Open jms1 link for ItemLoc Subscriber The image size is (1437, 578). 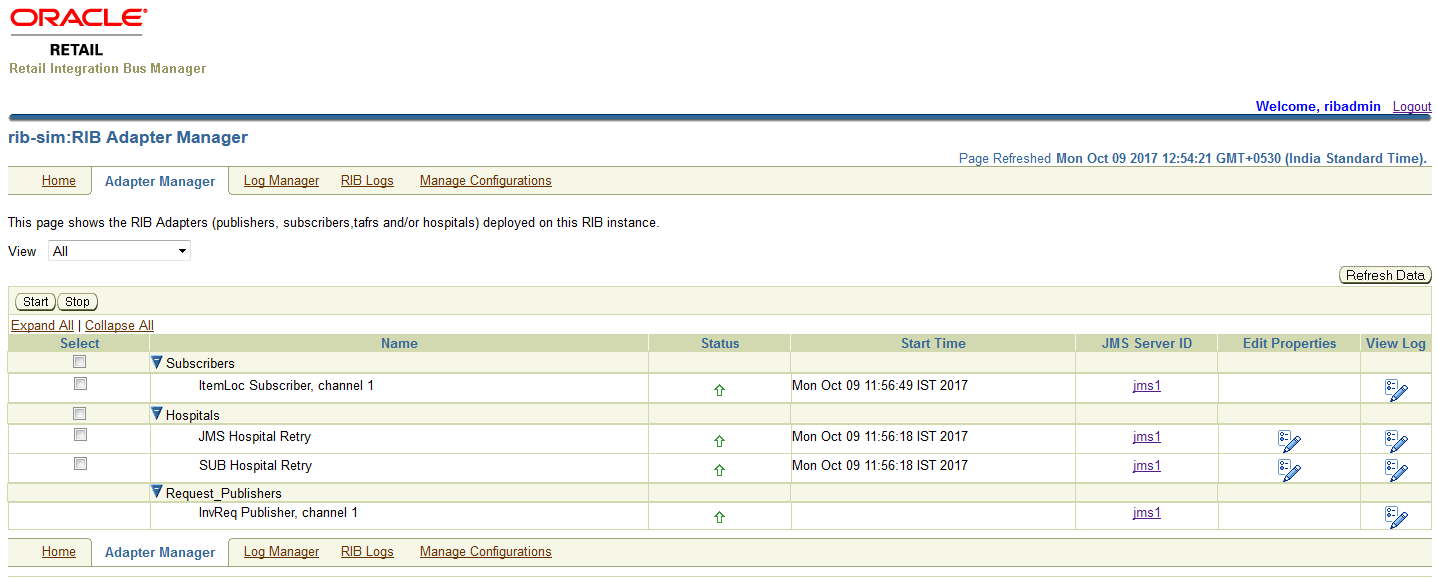tap(1147, 385)
